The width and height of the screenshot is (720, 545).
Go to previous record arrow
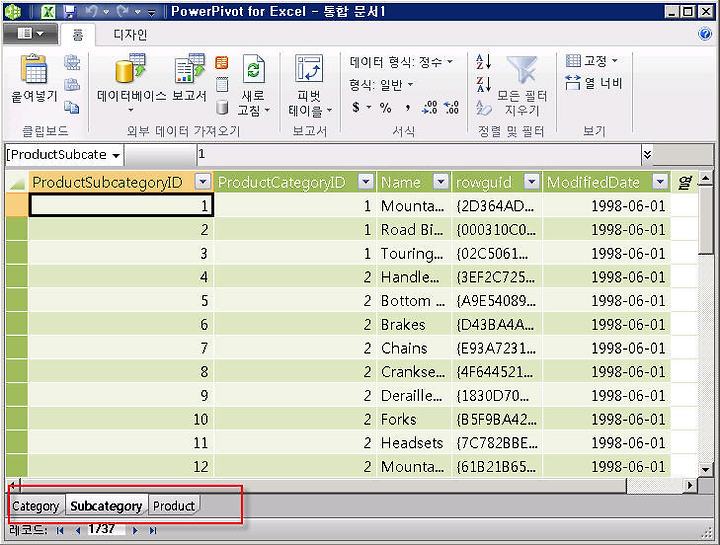coord(77,531)
